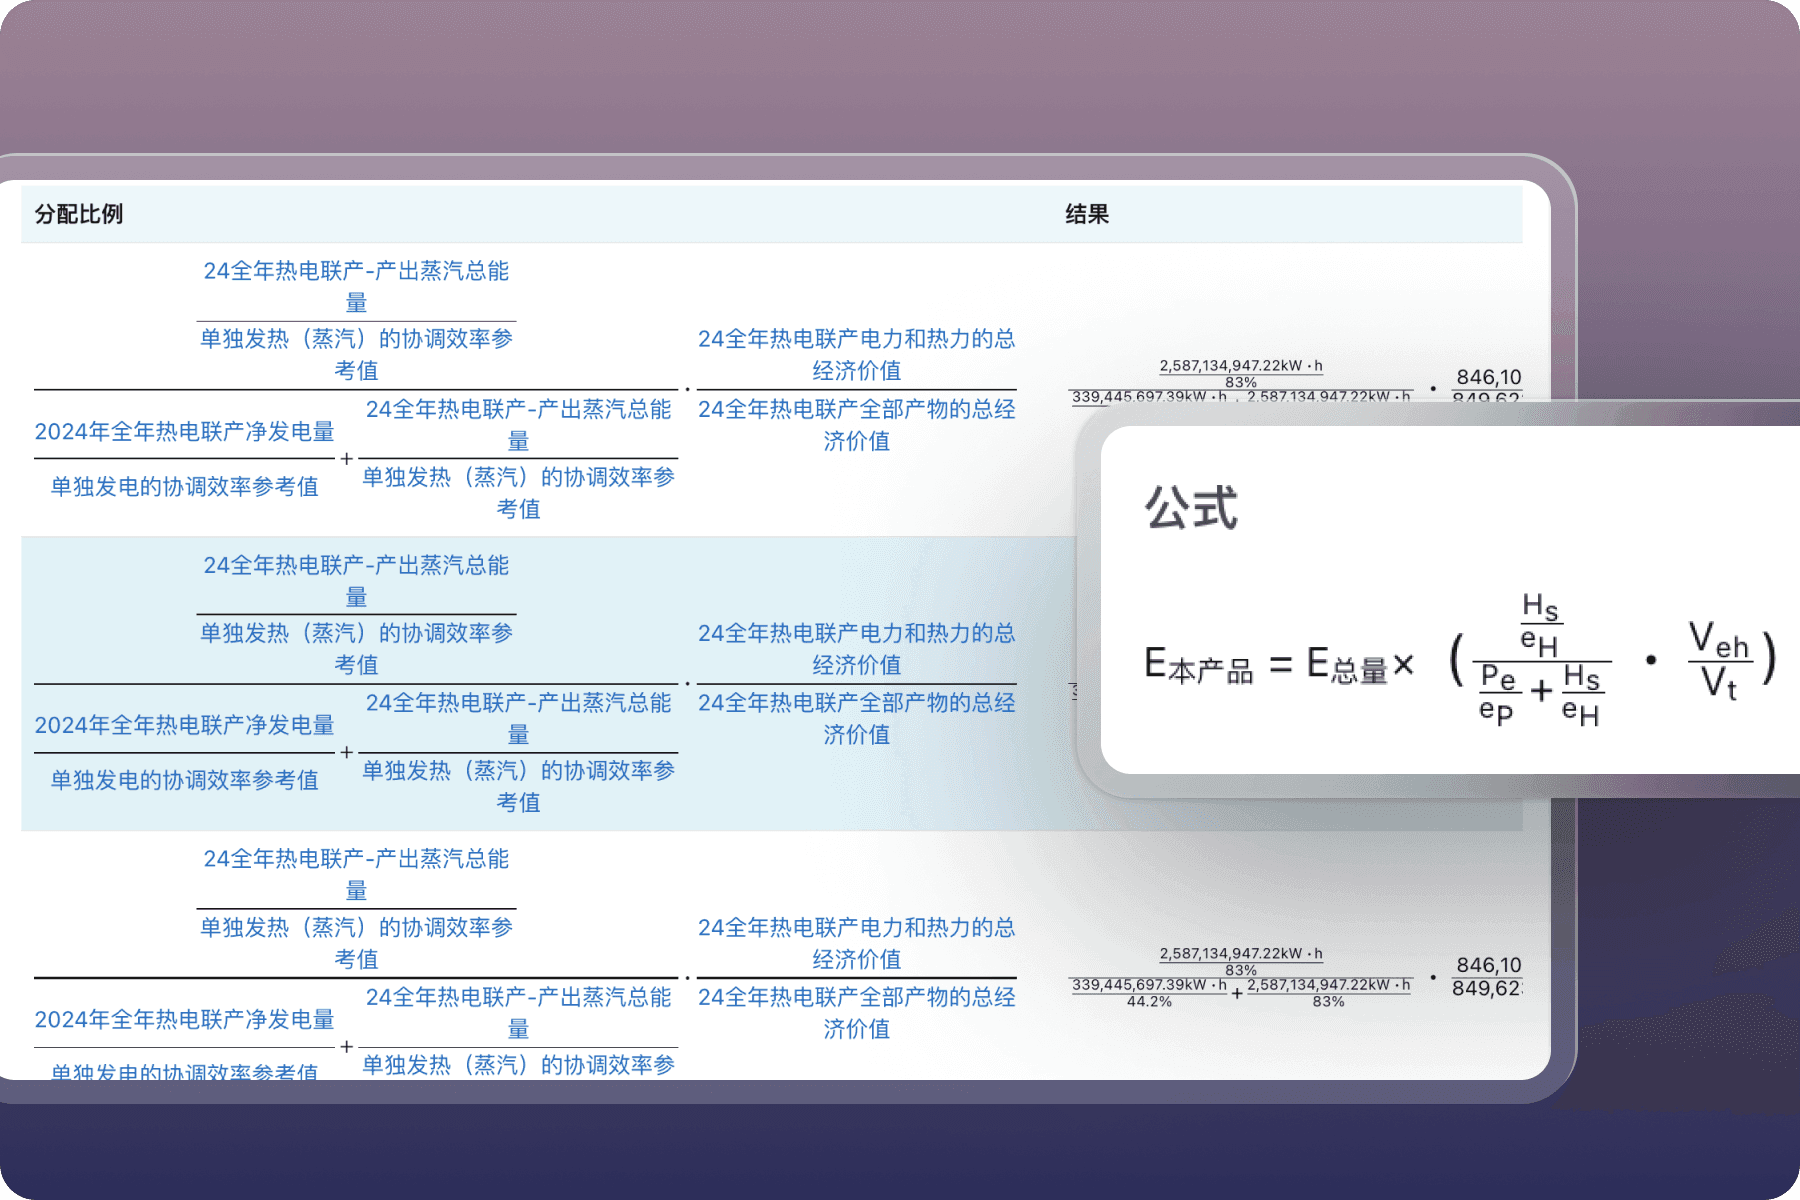Open 24全年热电联产电力和热力的总经济价值 in highlighted row
Image resolution: width=1800 pixels, height=1200 pixels.
856,648
